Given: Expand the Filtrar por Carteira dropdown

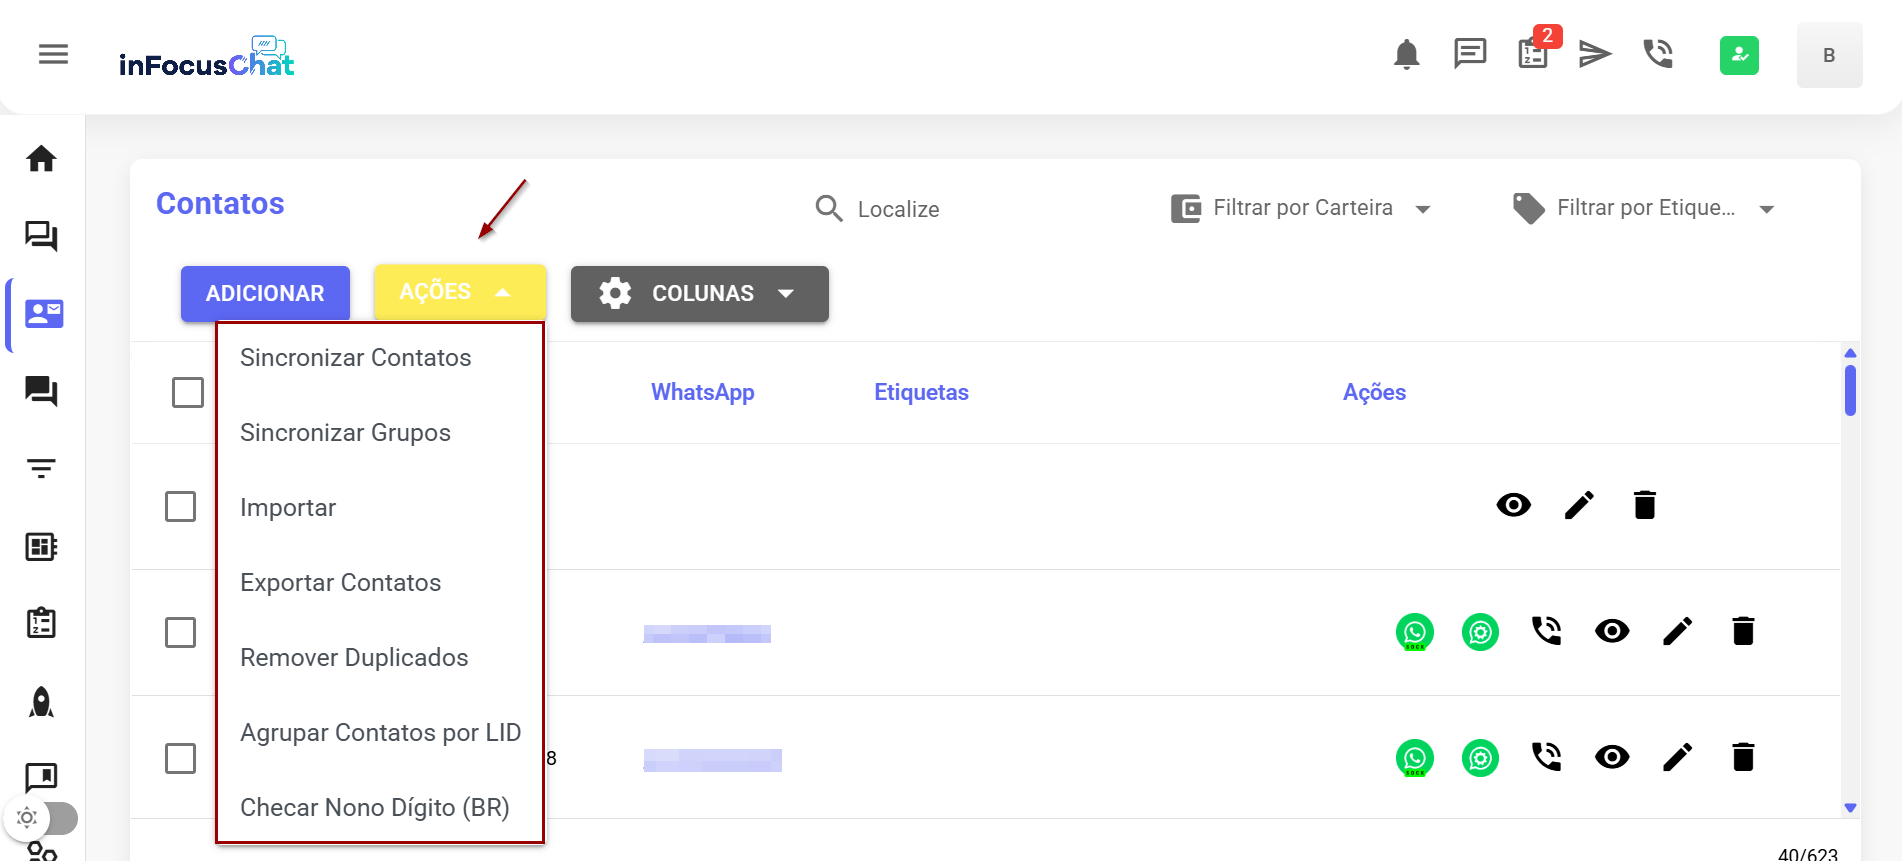Looking at the screenshot, I should point(1302,208).
